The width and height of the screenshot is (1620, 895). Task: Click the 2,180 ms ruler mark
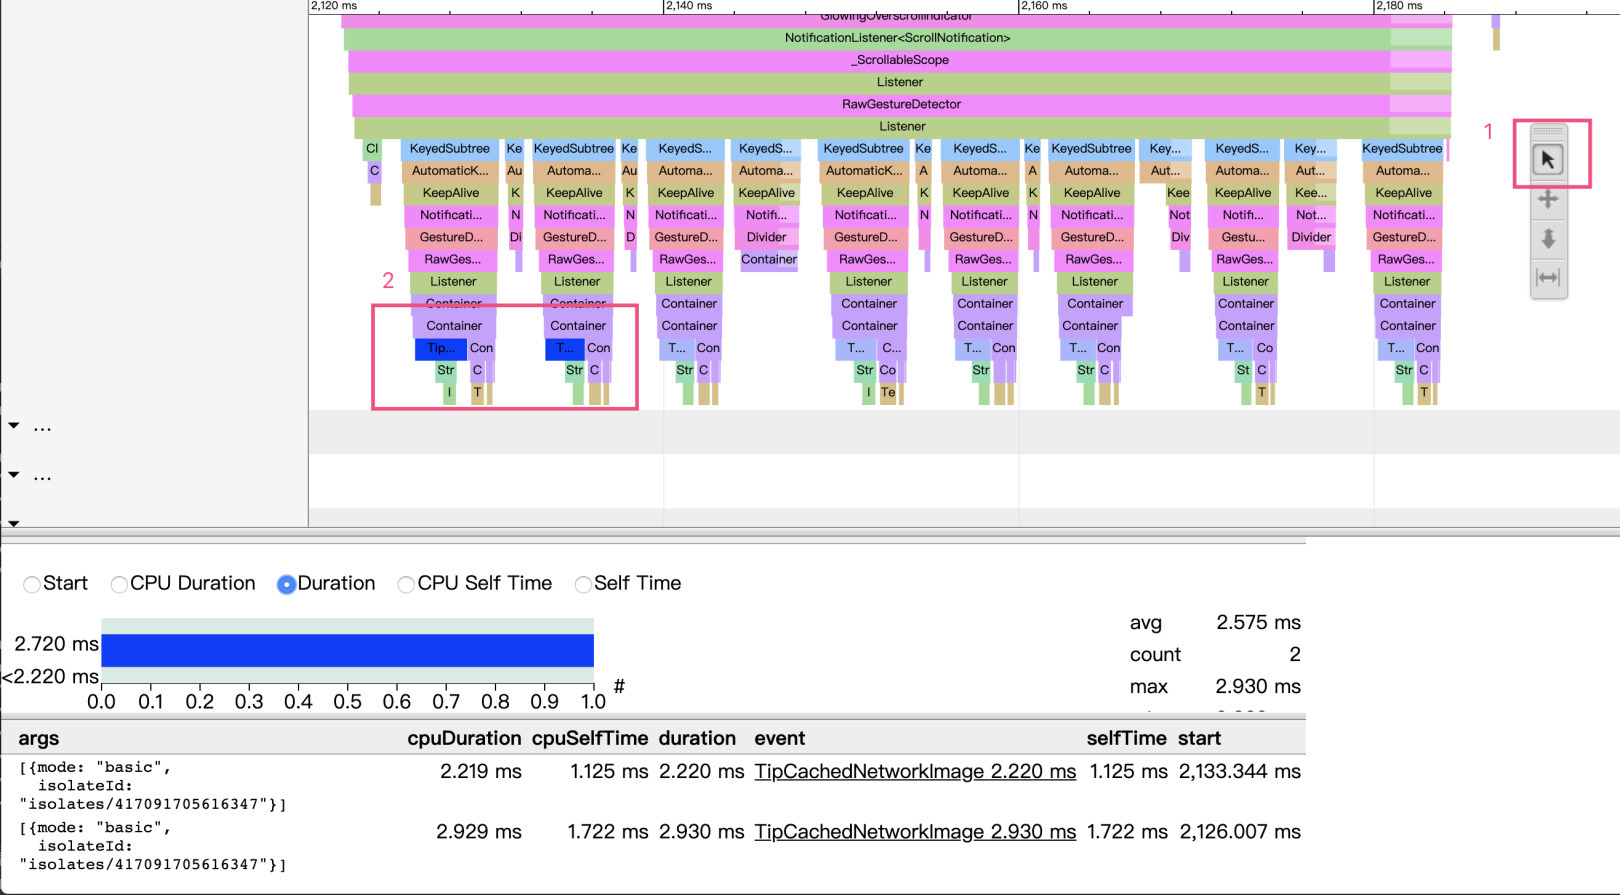(1398, 6)
